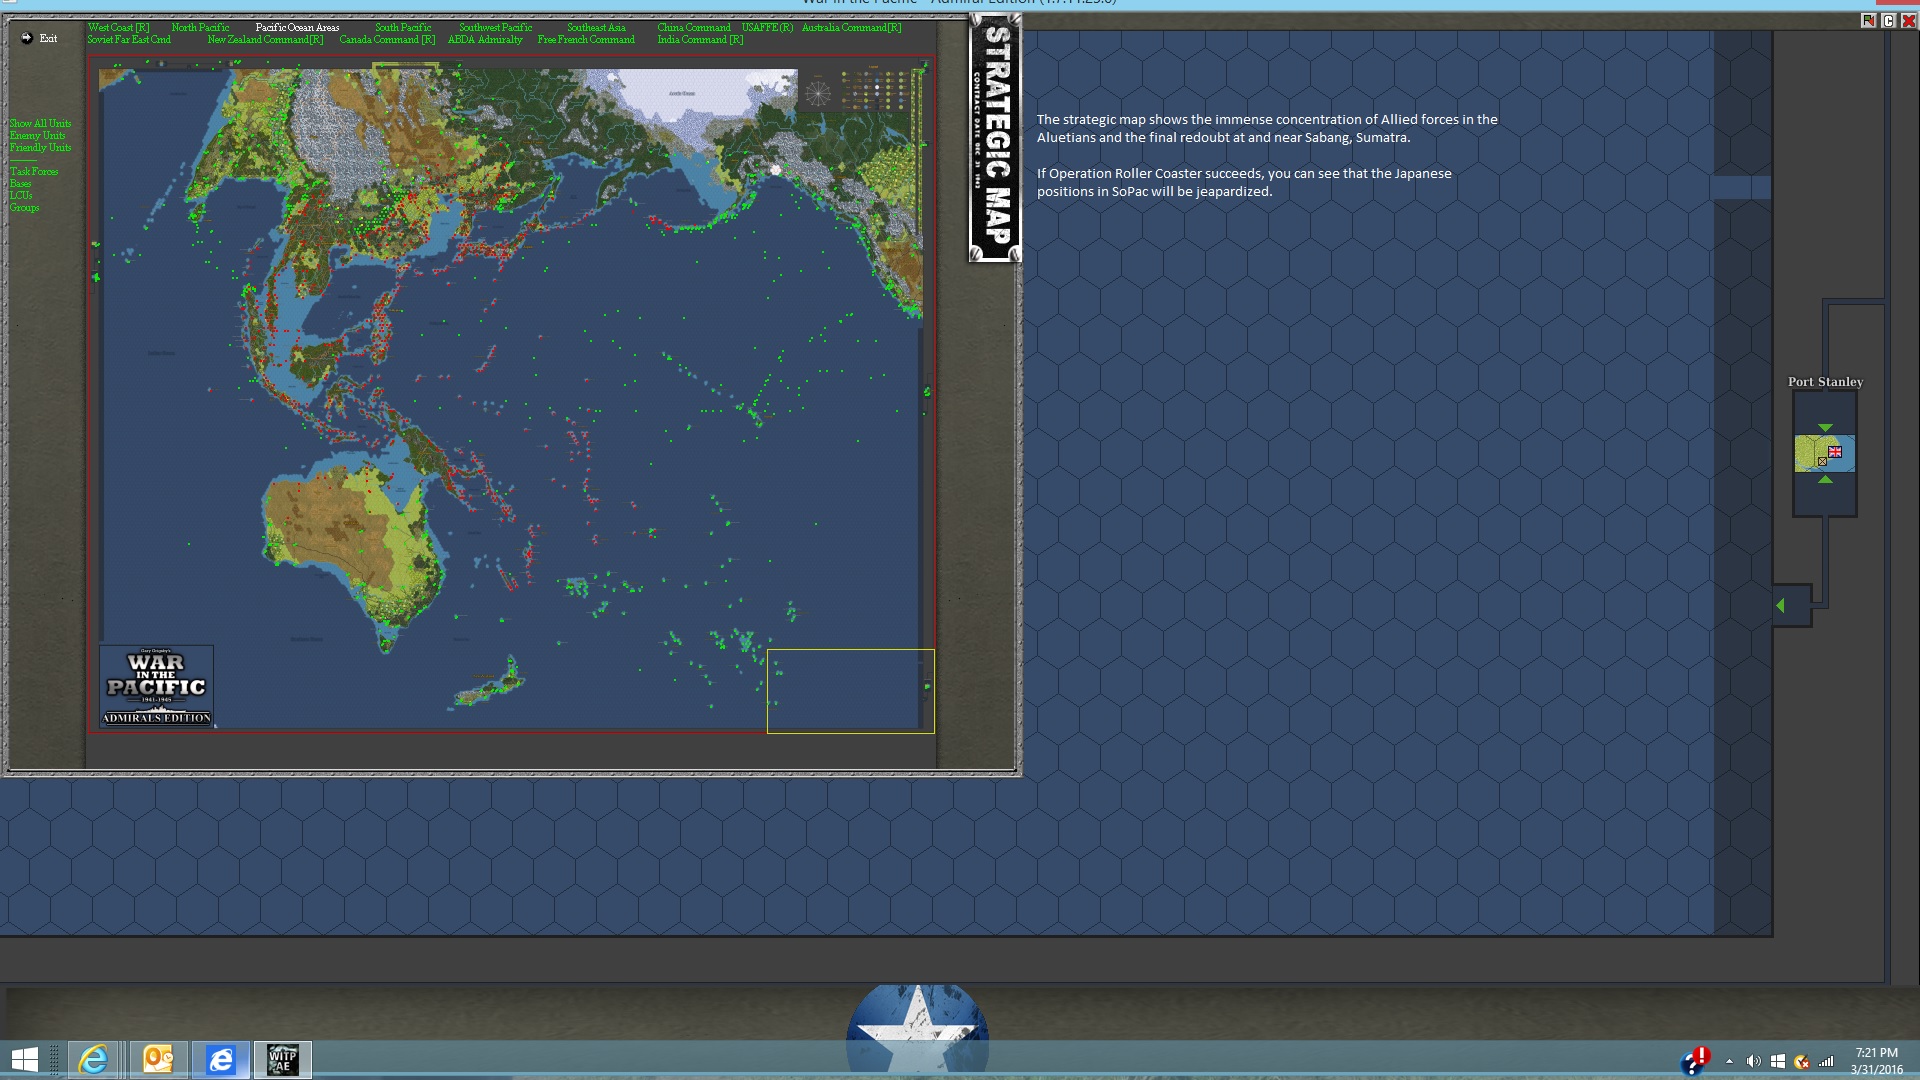Select ABDA Admiralty command
Screen dimensions: 1920x1080
coord(485,40)
